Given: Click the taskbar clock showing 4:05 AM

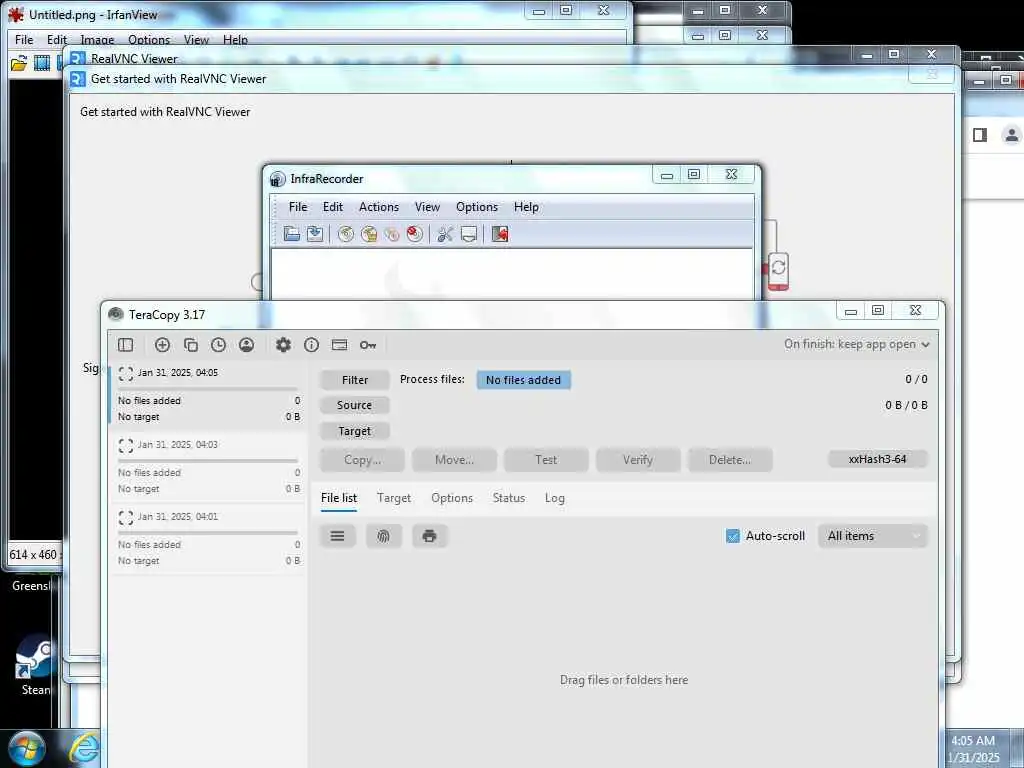Looking at the screenshot, I should (973, 749).
